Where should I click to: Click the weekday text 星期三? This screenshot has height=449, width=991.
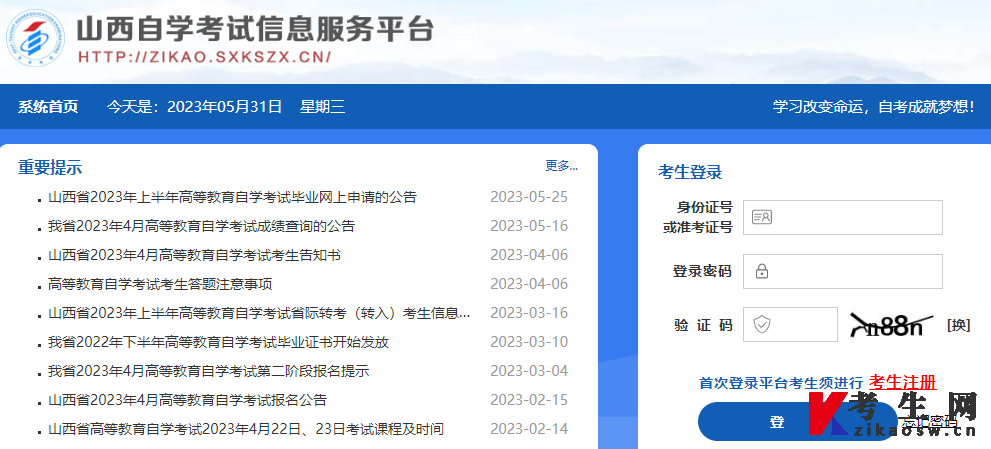[322, 106]
